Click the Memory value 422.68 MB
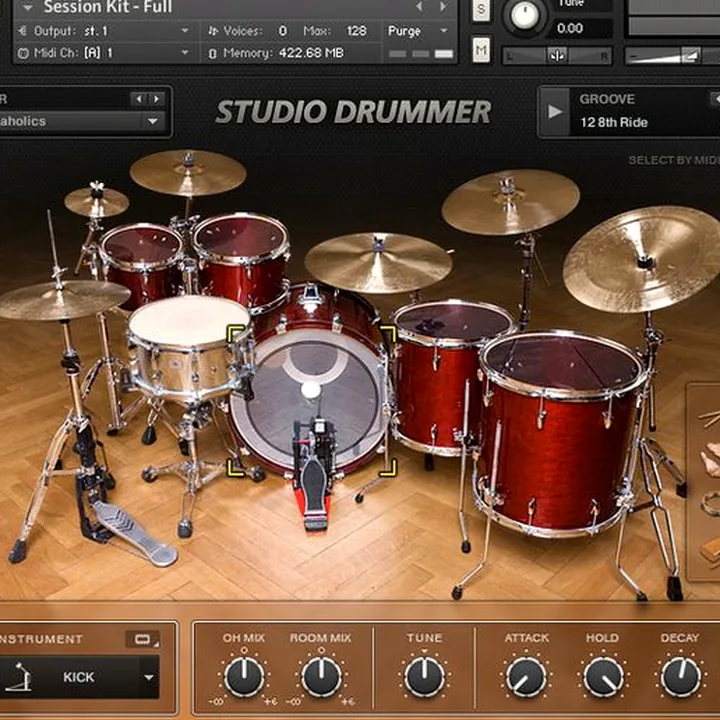The height and width of the screenshot is (720, 720). [311, 53]
